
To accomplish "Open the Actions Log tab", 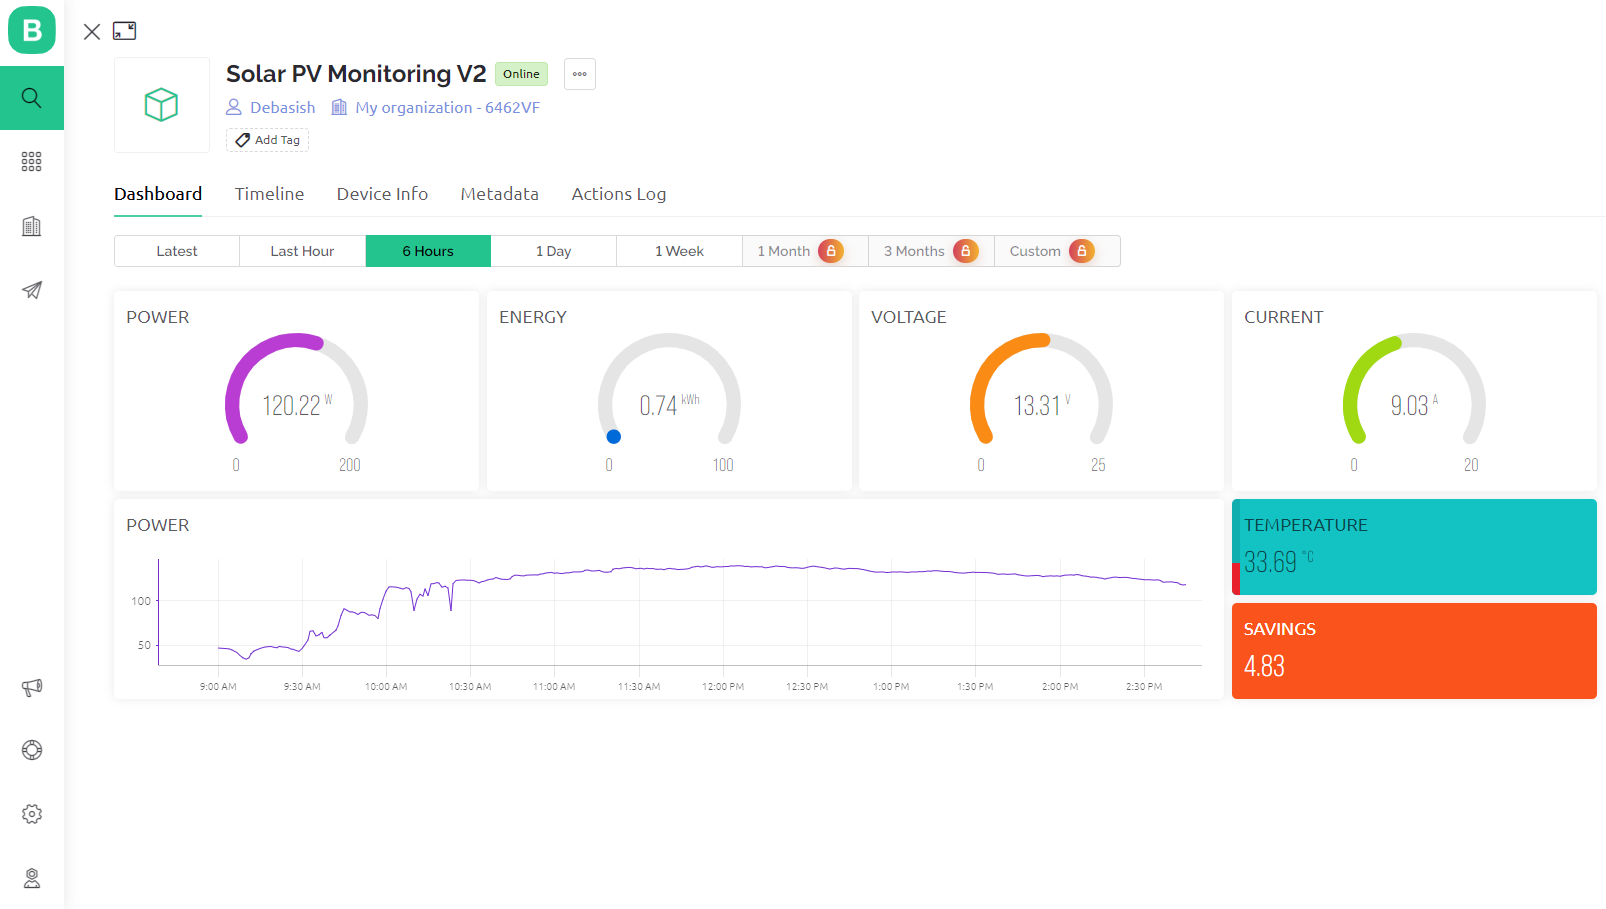I will (618, 194).
